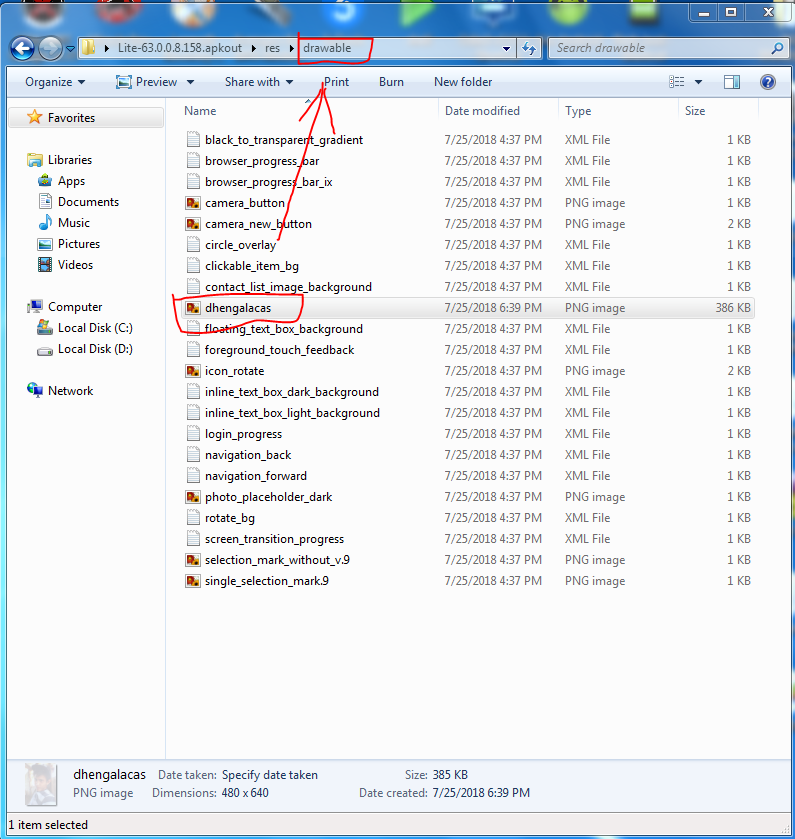The height and width of the screenshot is (839, 795).
Task: Select dhengalacas PNG file icon
Action: pos(193,308)
